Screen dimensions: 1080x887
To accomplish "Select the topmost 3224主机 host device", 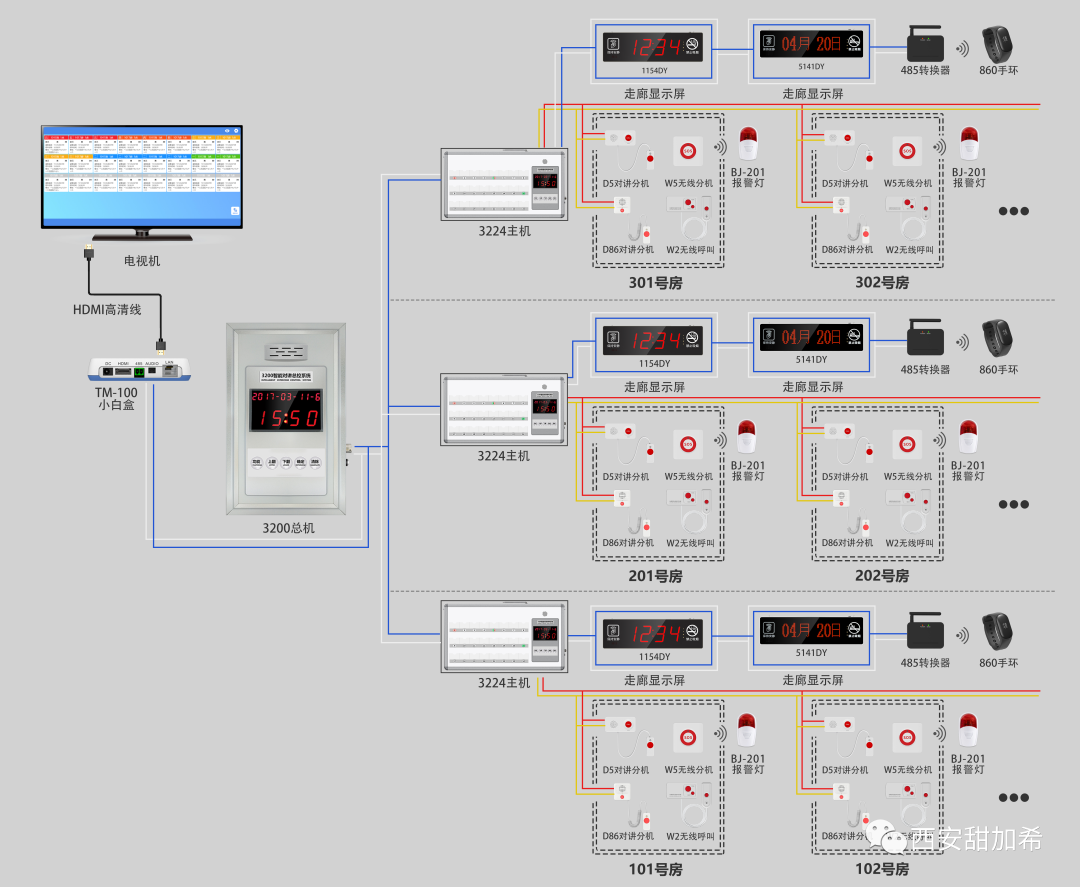I will (x=504, y=184).
